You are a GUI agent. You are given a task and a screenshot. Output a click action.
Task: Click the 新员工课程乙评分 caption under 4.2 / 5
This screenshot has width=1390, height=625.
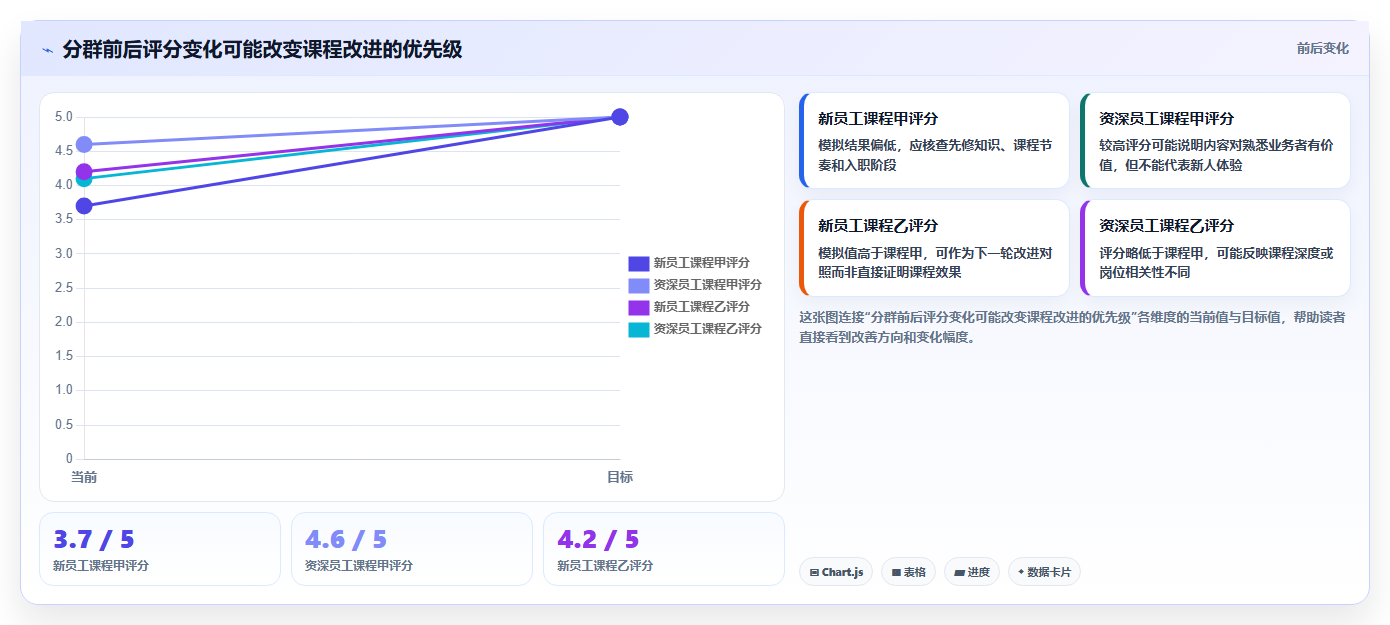[x=605, y=566]
